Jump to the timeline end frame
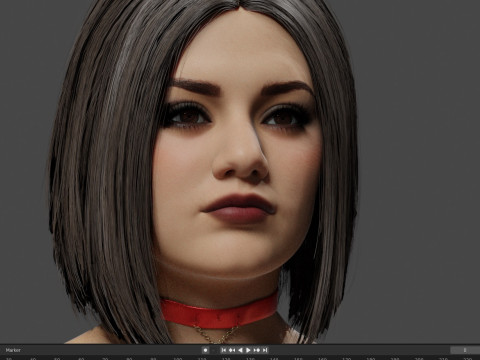480x360 pixels. pyautogui.click(x=265, y=350)
